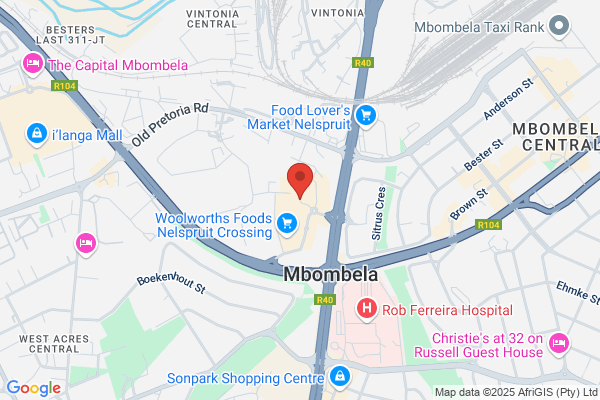Select the Mbombela Taxi Rank text label
This screenshot has height=400, width=600.
pyautogui.click(x=479, y=27)
